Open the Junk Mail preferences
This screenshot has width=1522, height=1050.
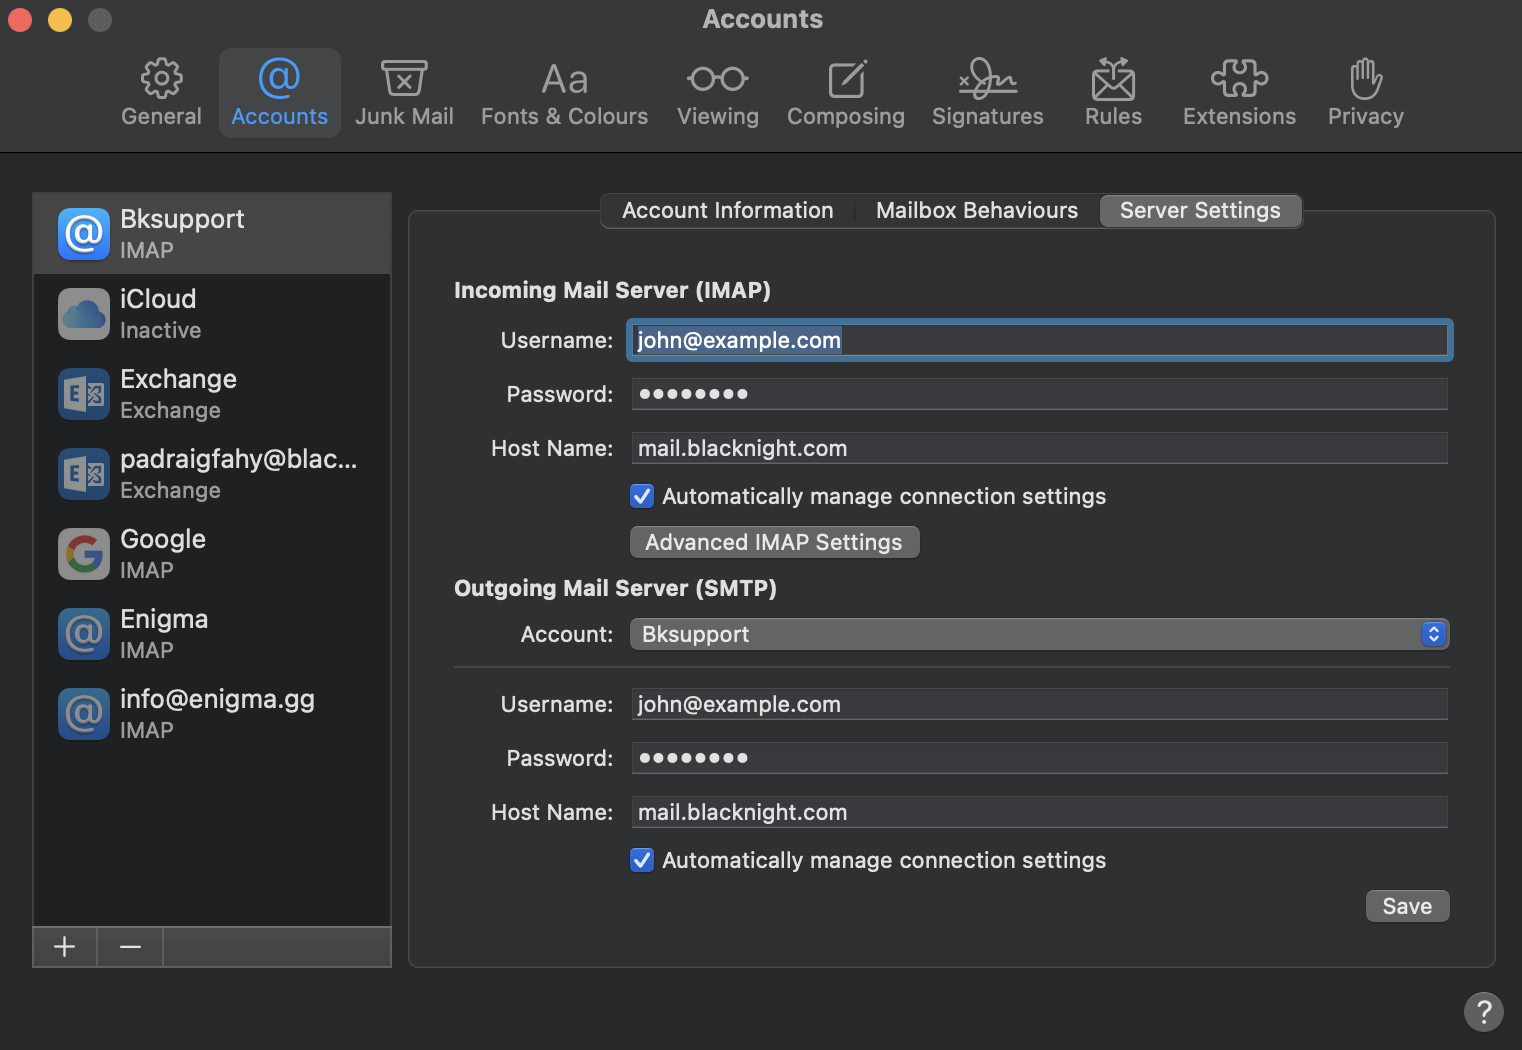coord(404,93)
